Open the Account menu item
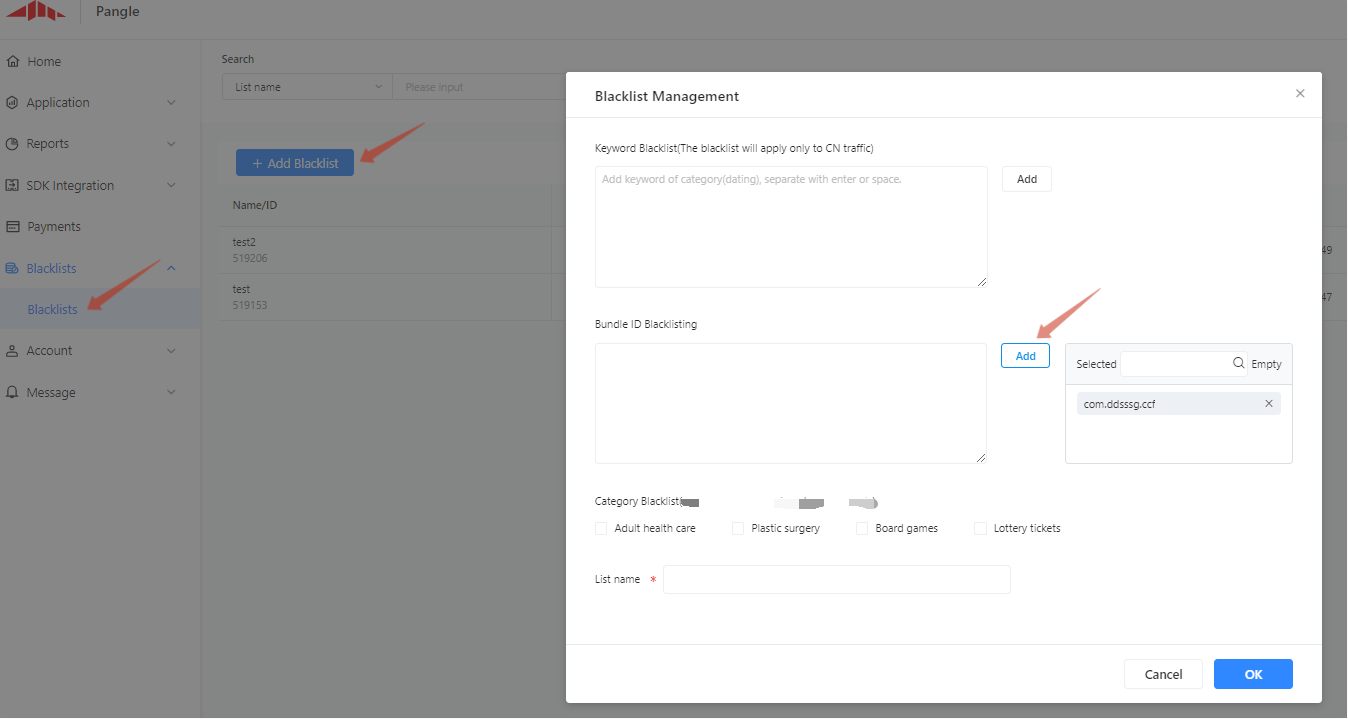The image size is (1348, 719). point(50,351)
